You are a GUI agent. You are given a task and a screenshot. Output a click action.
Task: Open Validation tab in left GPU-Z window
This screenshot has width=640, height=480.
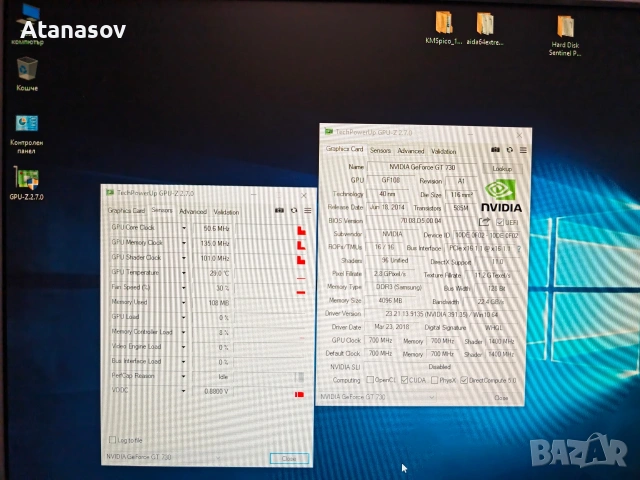pyautogui.click(x=226, y=212)
